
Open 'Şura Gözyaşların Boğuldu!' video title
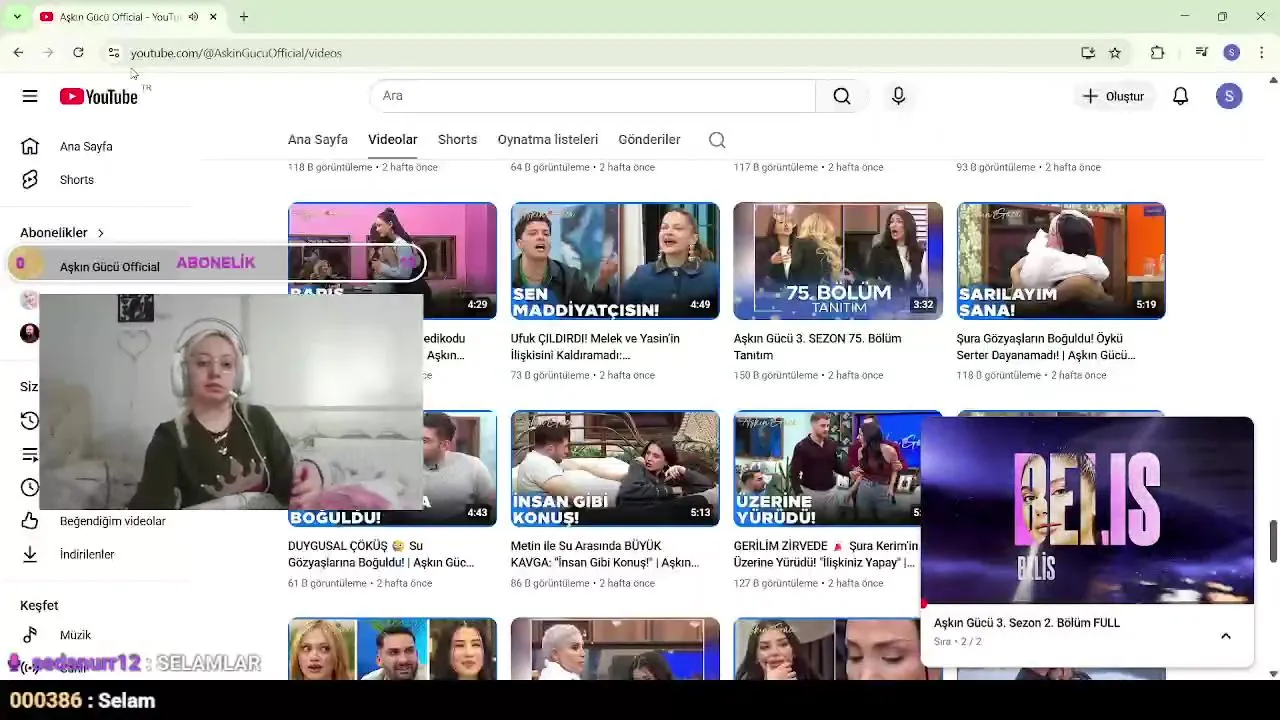tap(1046, 347)
